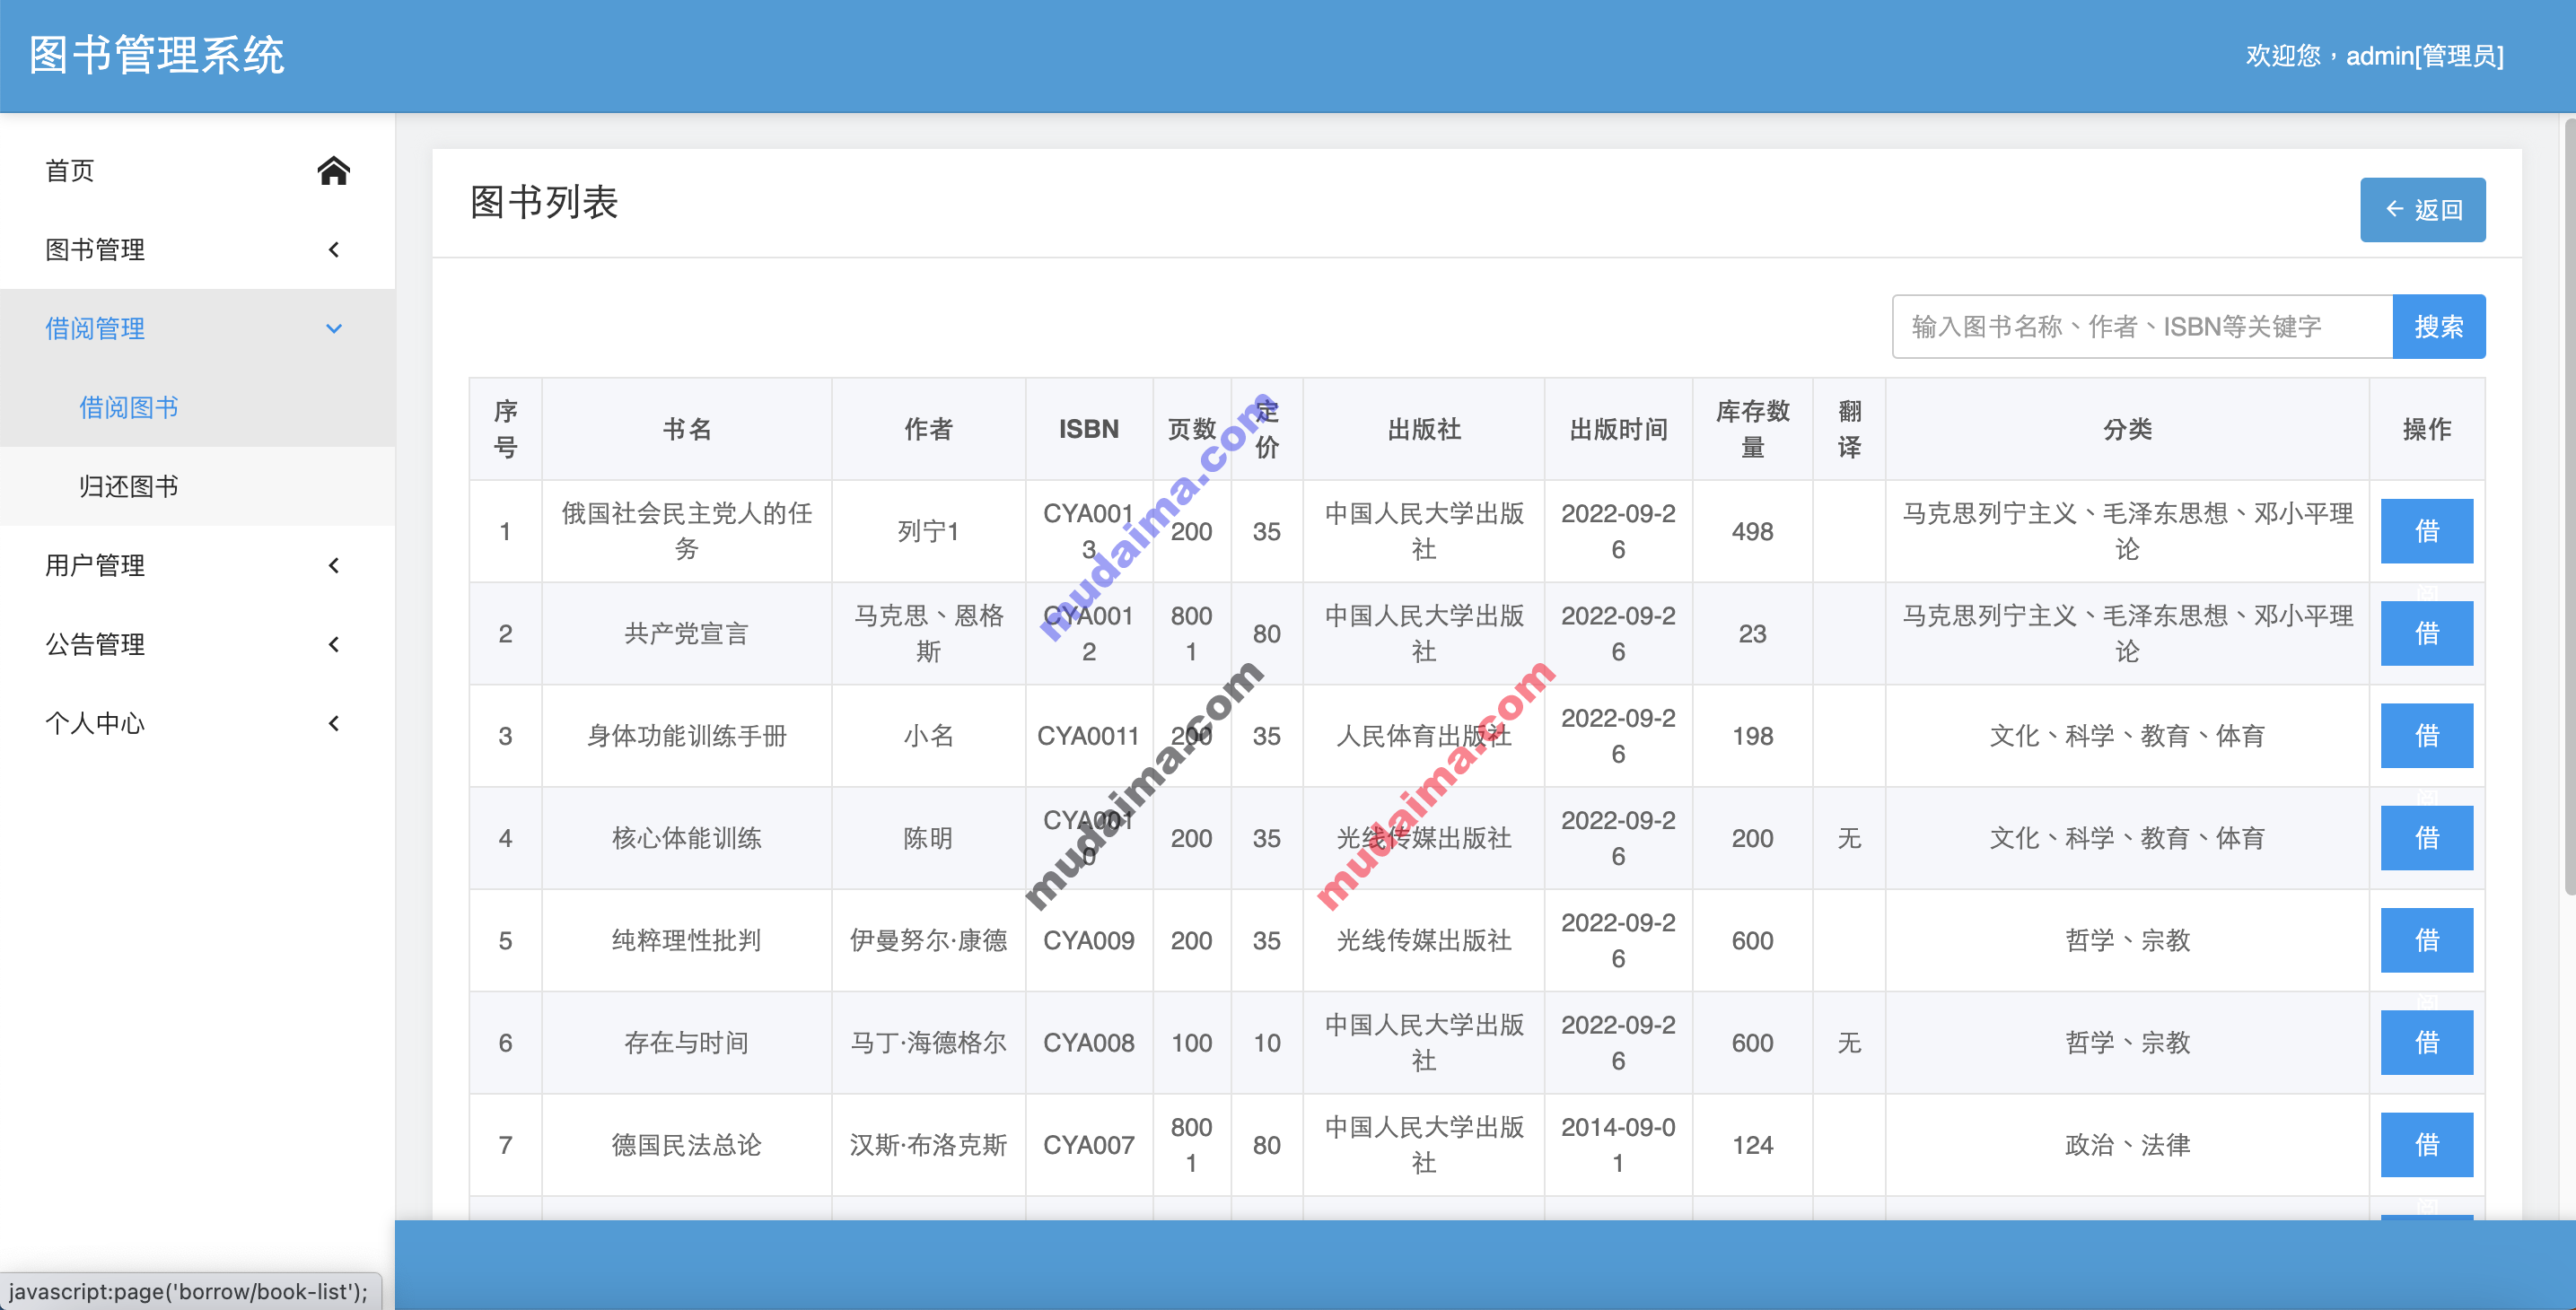Borrow 共产党宣言 with the 借 button
The width and height of the screenshot is (2576, 1310).
(2426, 633)
